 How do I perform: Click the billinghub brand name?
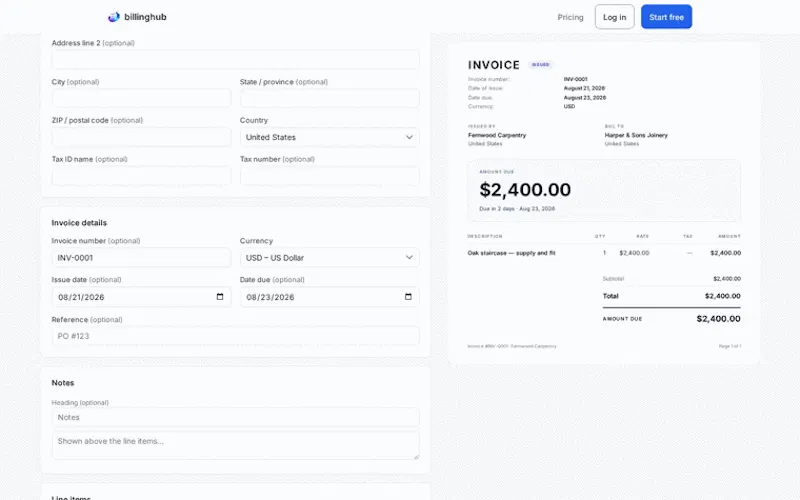pyautogui.click(x=145, y=17)
